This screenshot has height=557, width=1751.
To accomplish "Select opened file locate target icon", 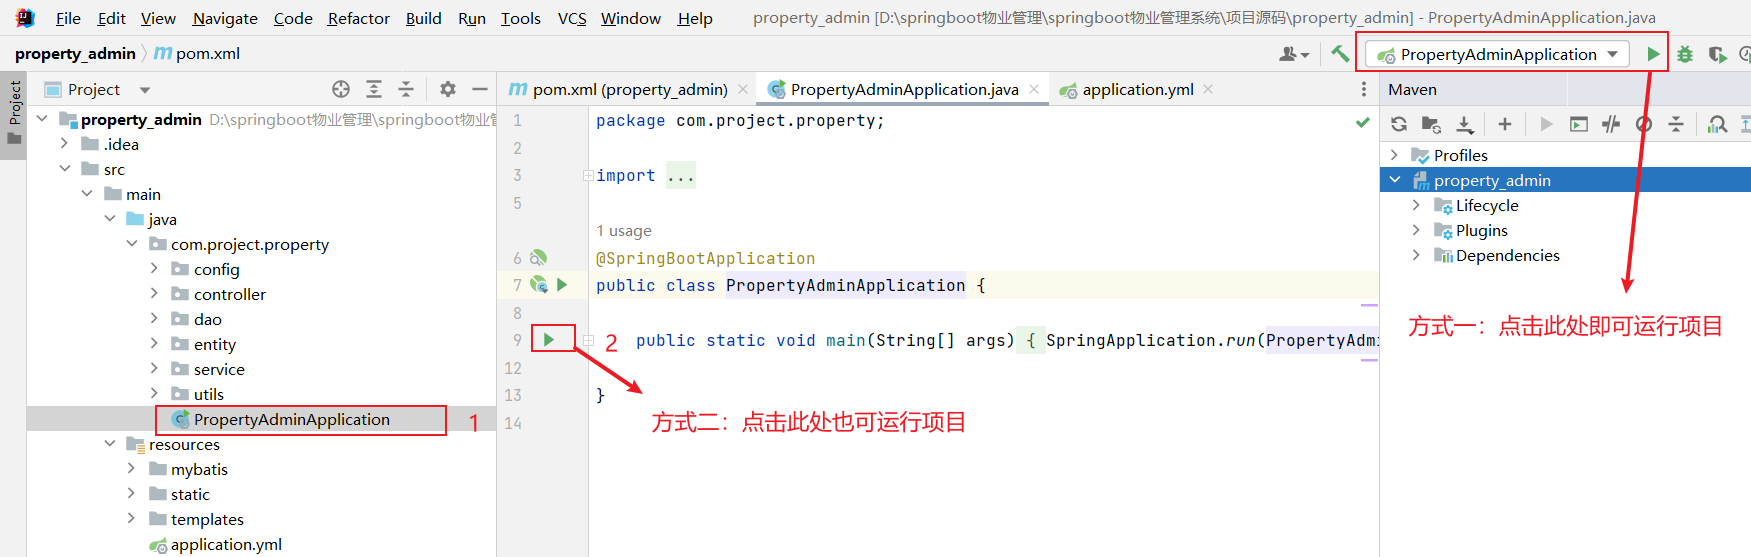I will (341, 89).
